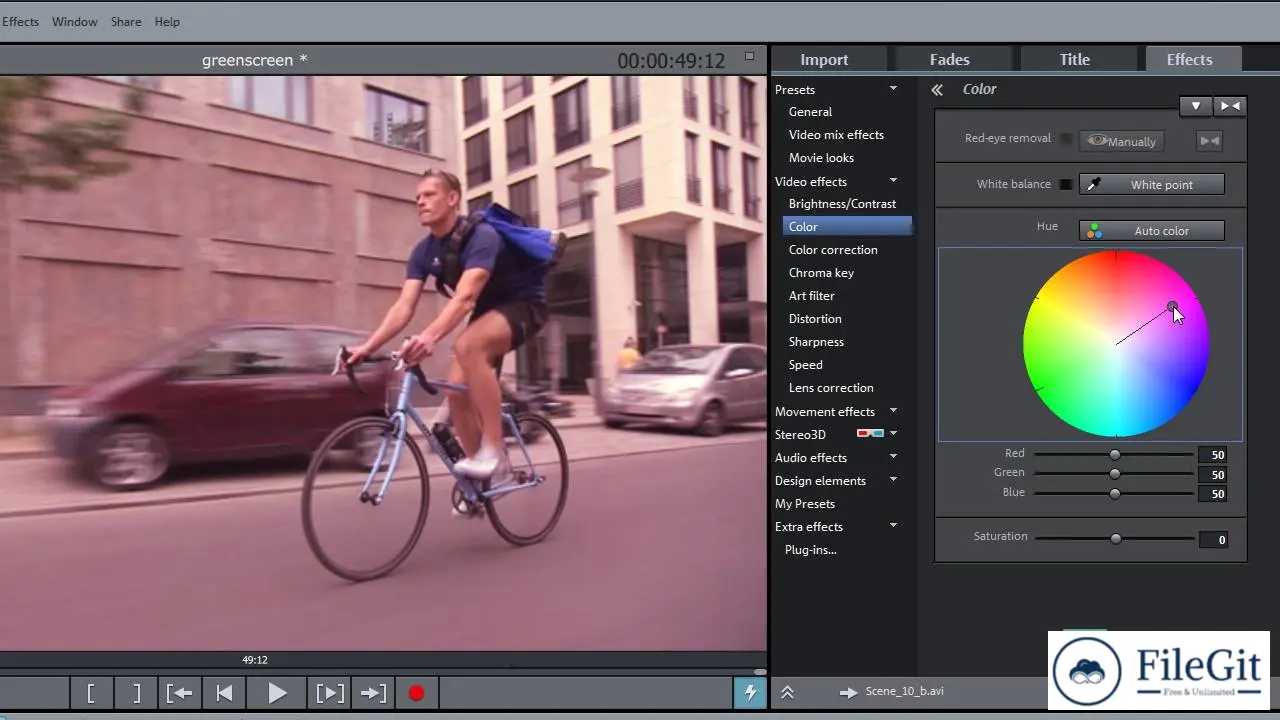Go to the beginning of the movie
1280x720 pixels.
(x=225, y=692)
